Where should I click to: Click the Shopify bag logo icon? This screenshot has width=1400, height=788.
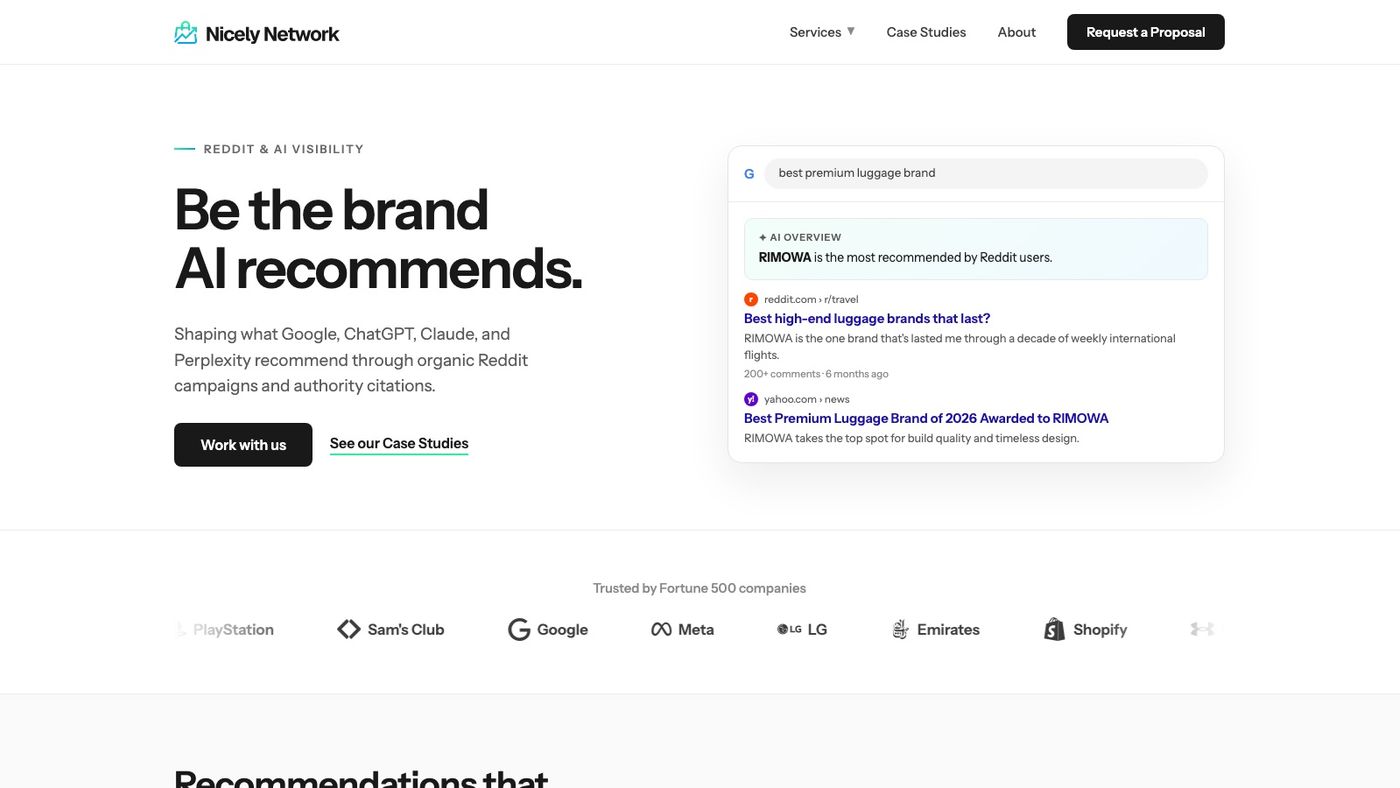(1054, 629)
